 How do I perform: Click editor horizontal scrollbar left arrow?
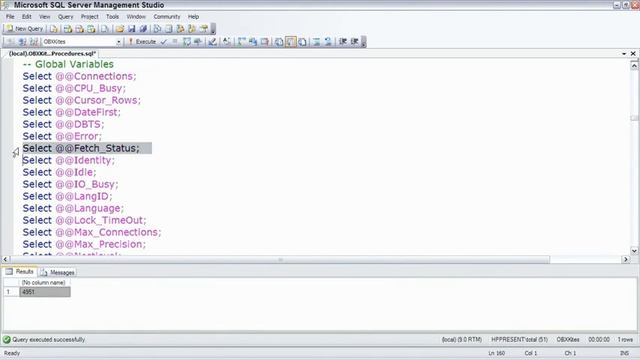[5, 259]
